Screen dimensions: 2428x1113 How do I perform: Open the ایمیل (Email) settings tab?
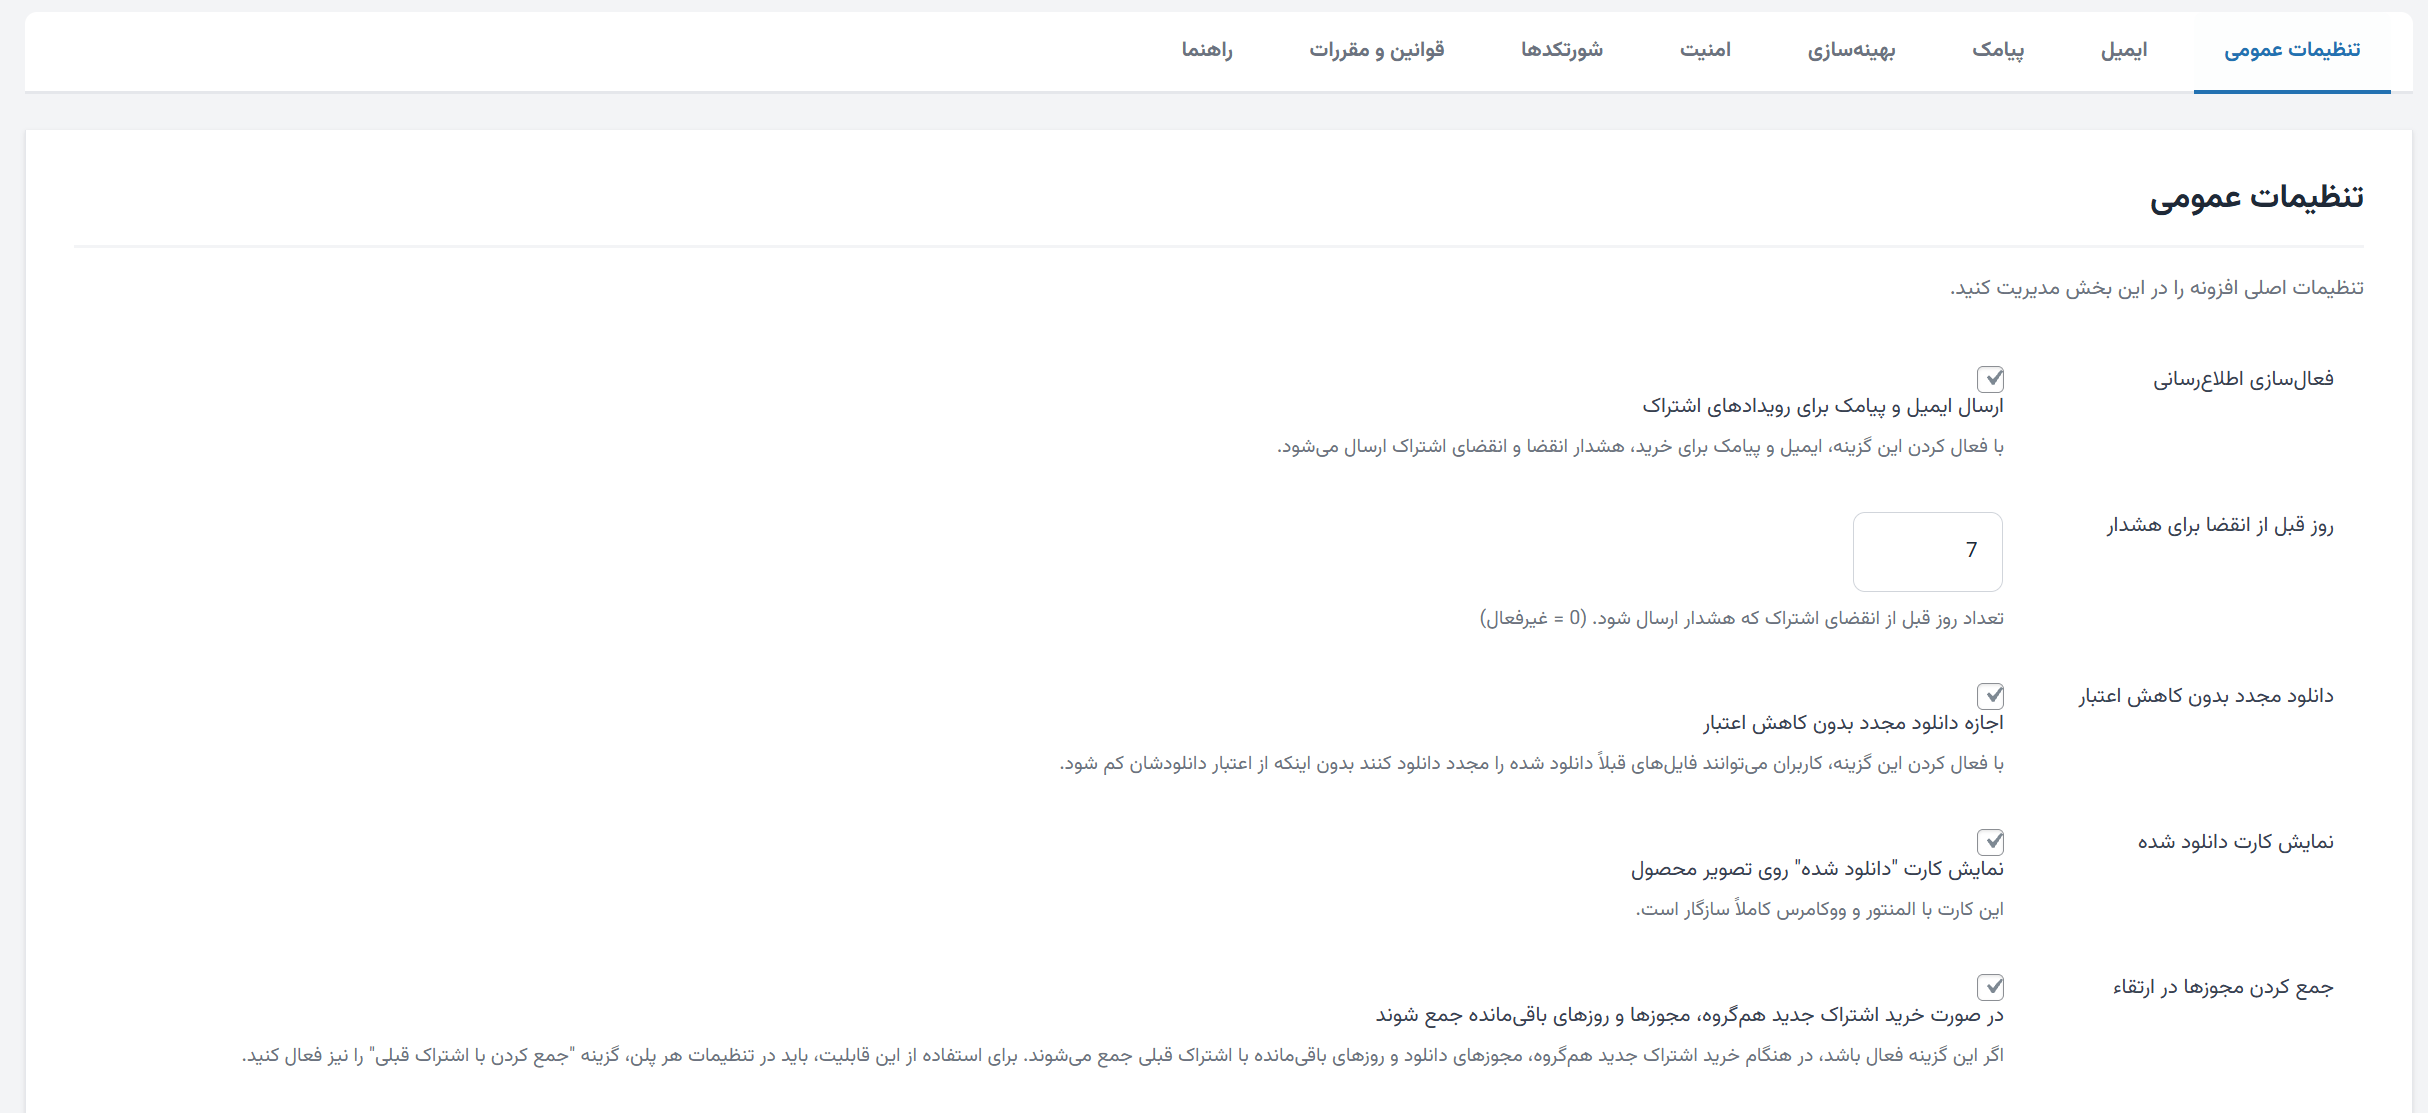[2123, 50]
